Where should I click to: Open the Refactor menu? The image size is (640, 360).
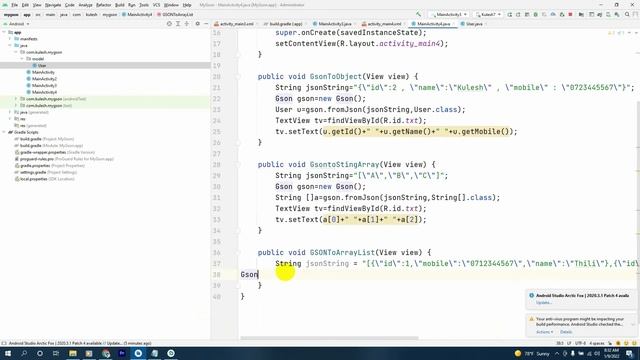(x=103, y=5)
